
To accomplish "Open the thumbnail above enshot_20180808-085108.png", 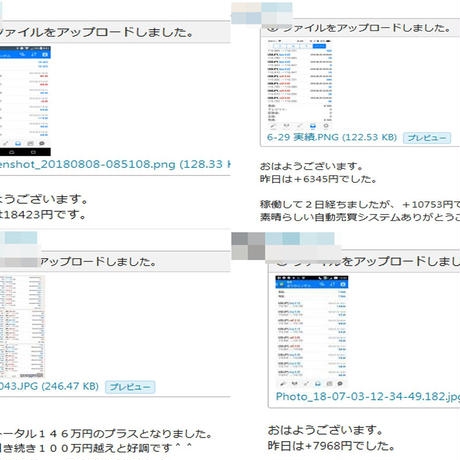I will (25, 101).
